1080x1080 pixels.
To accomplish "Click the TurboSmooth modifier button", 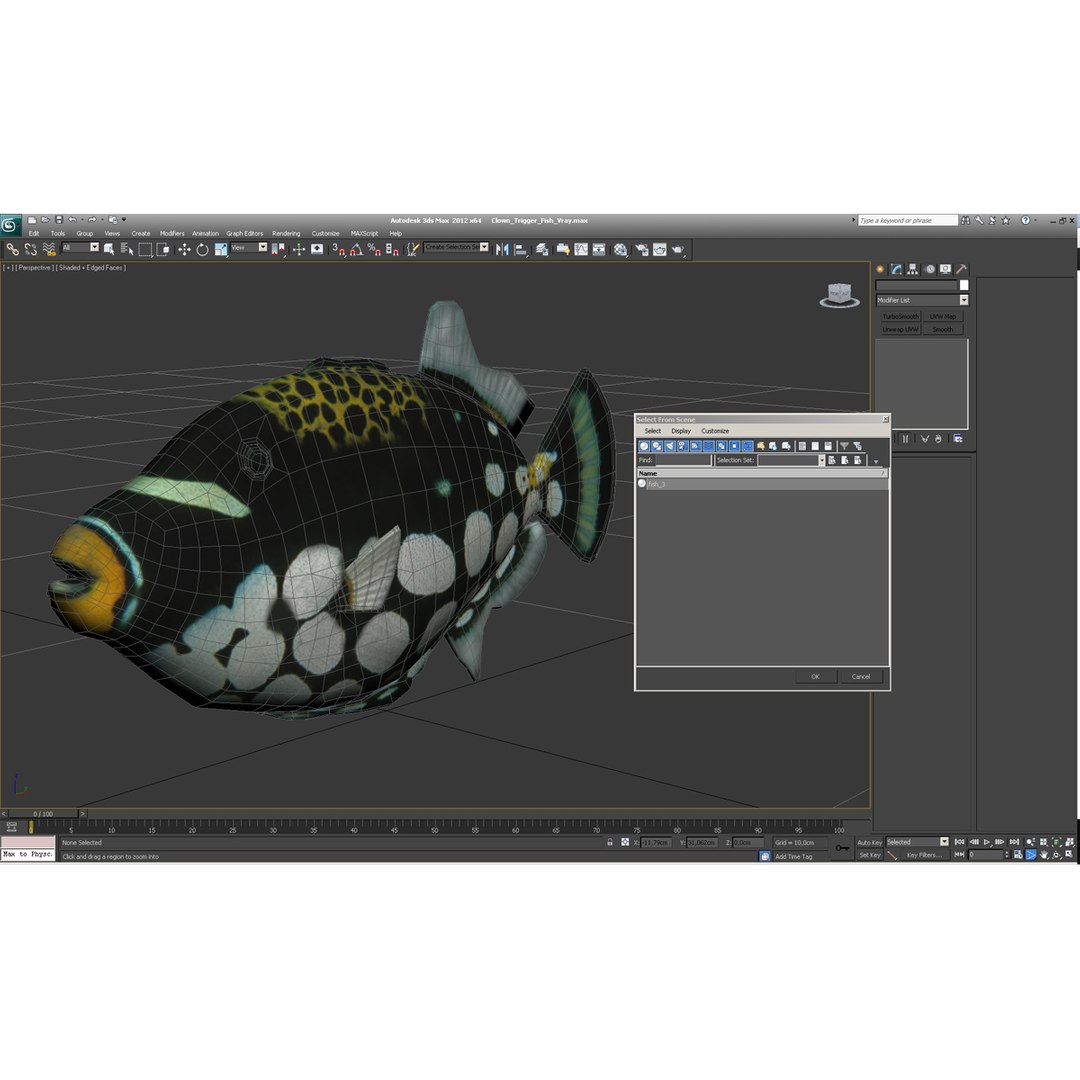I will [900, 316].
